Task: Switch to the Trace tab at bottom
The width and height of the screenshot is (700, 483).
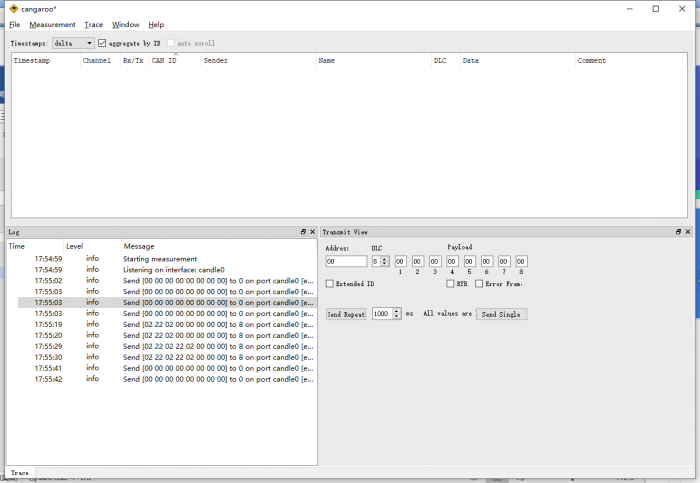Action: click(20, 472)
